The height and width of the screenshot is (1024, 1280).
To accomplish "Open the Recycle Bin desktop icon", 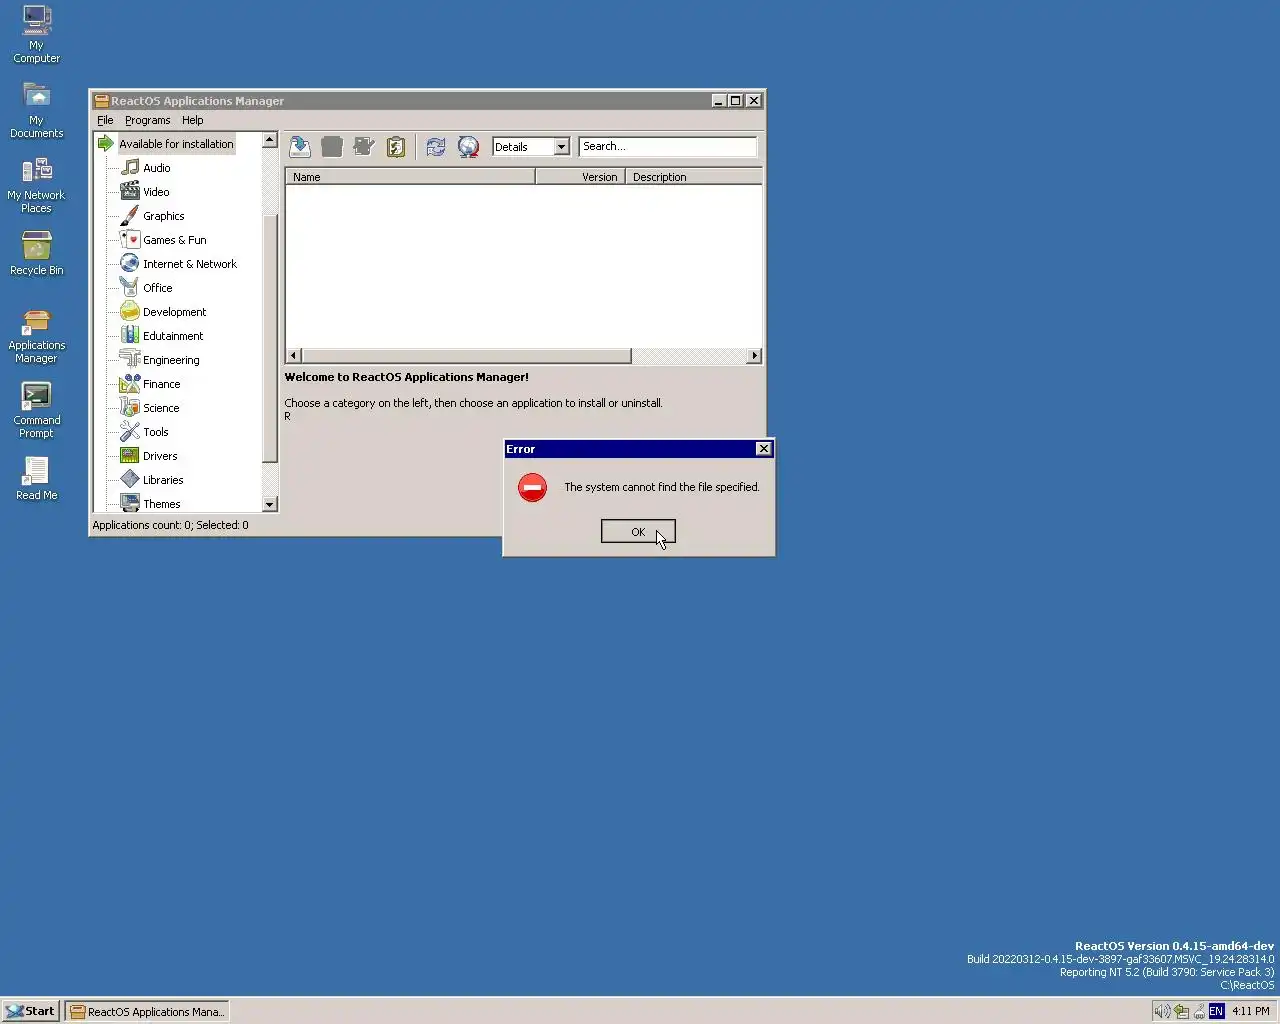I will [37, 253].
